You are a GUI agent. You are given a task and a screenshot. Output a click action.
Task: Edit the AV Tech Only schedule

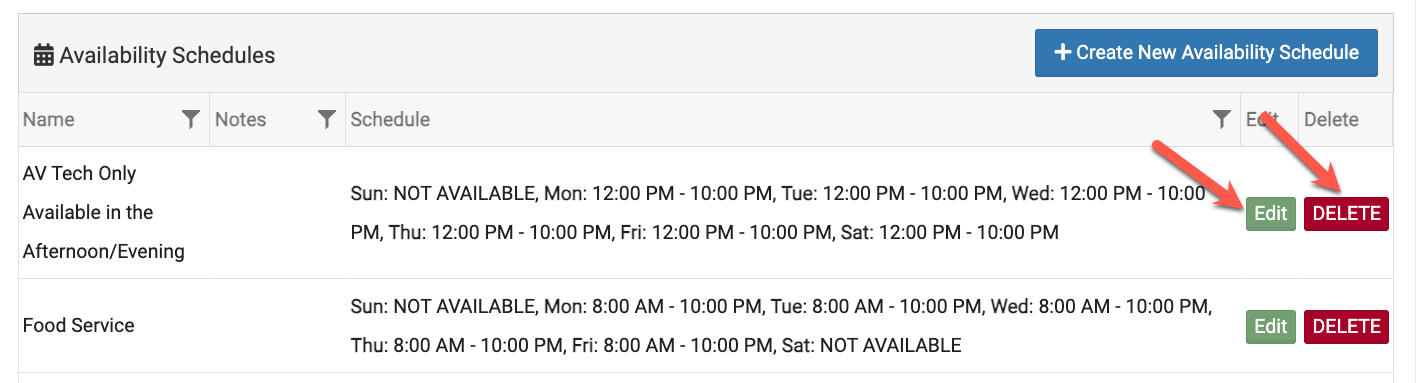coord(1270,214)
